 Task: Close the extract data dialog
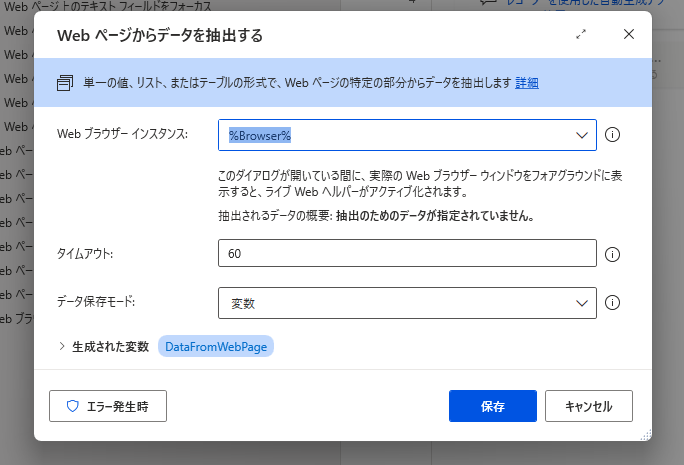click(x=629, y=34)
